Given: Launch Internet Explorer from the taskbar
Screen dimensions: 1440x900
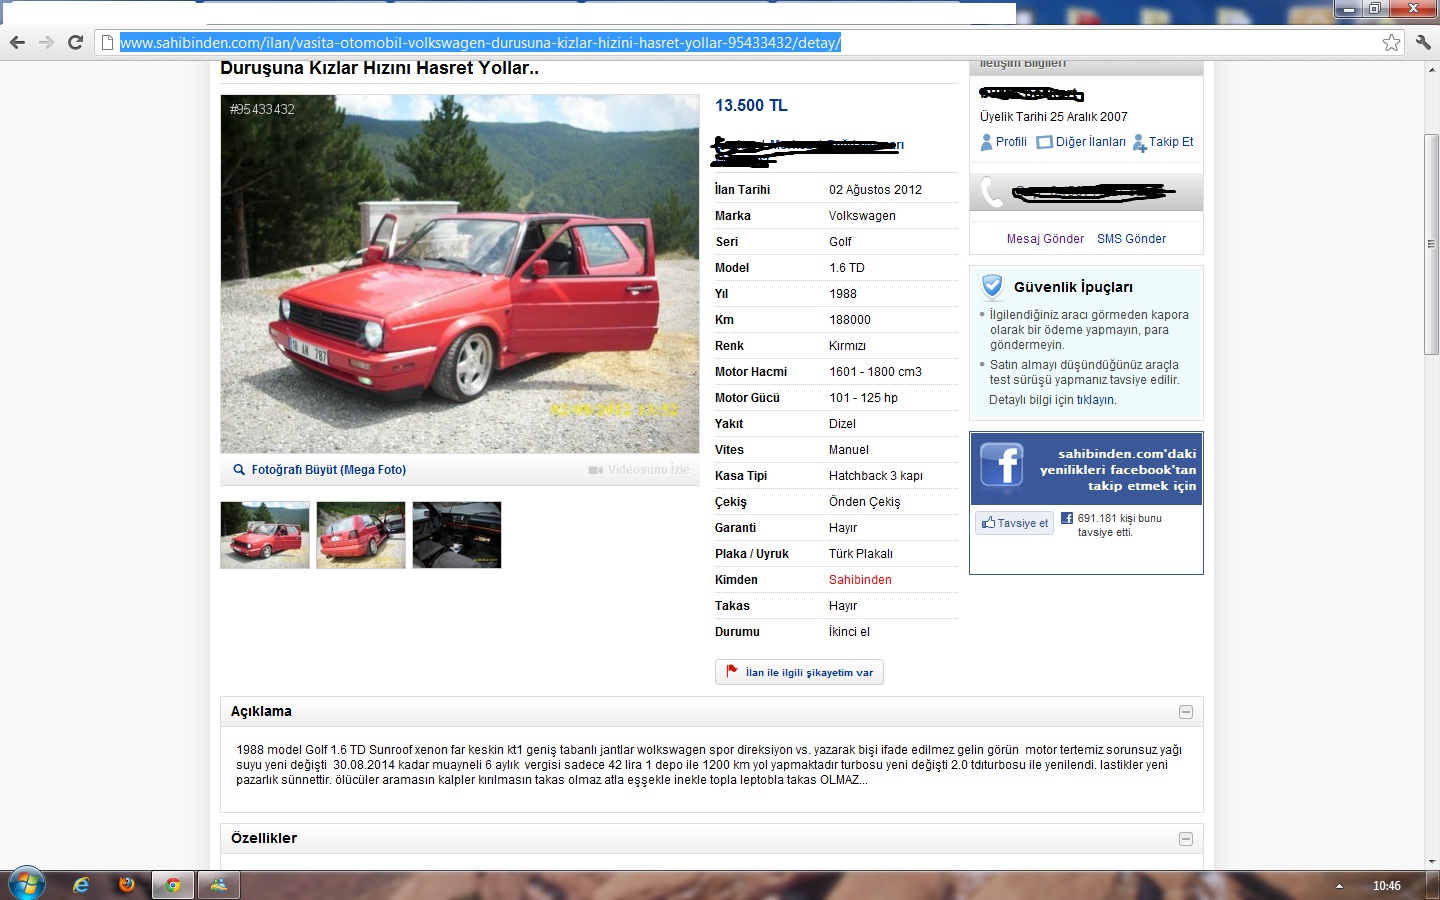Looking at the screenshot, I should coord(81,885).
